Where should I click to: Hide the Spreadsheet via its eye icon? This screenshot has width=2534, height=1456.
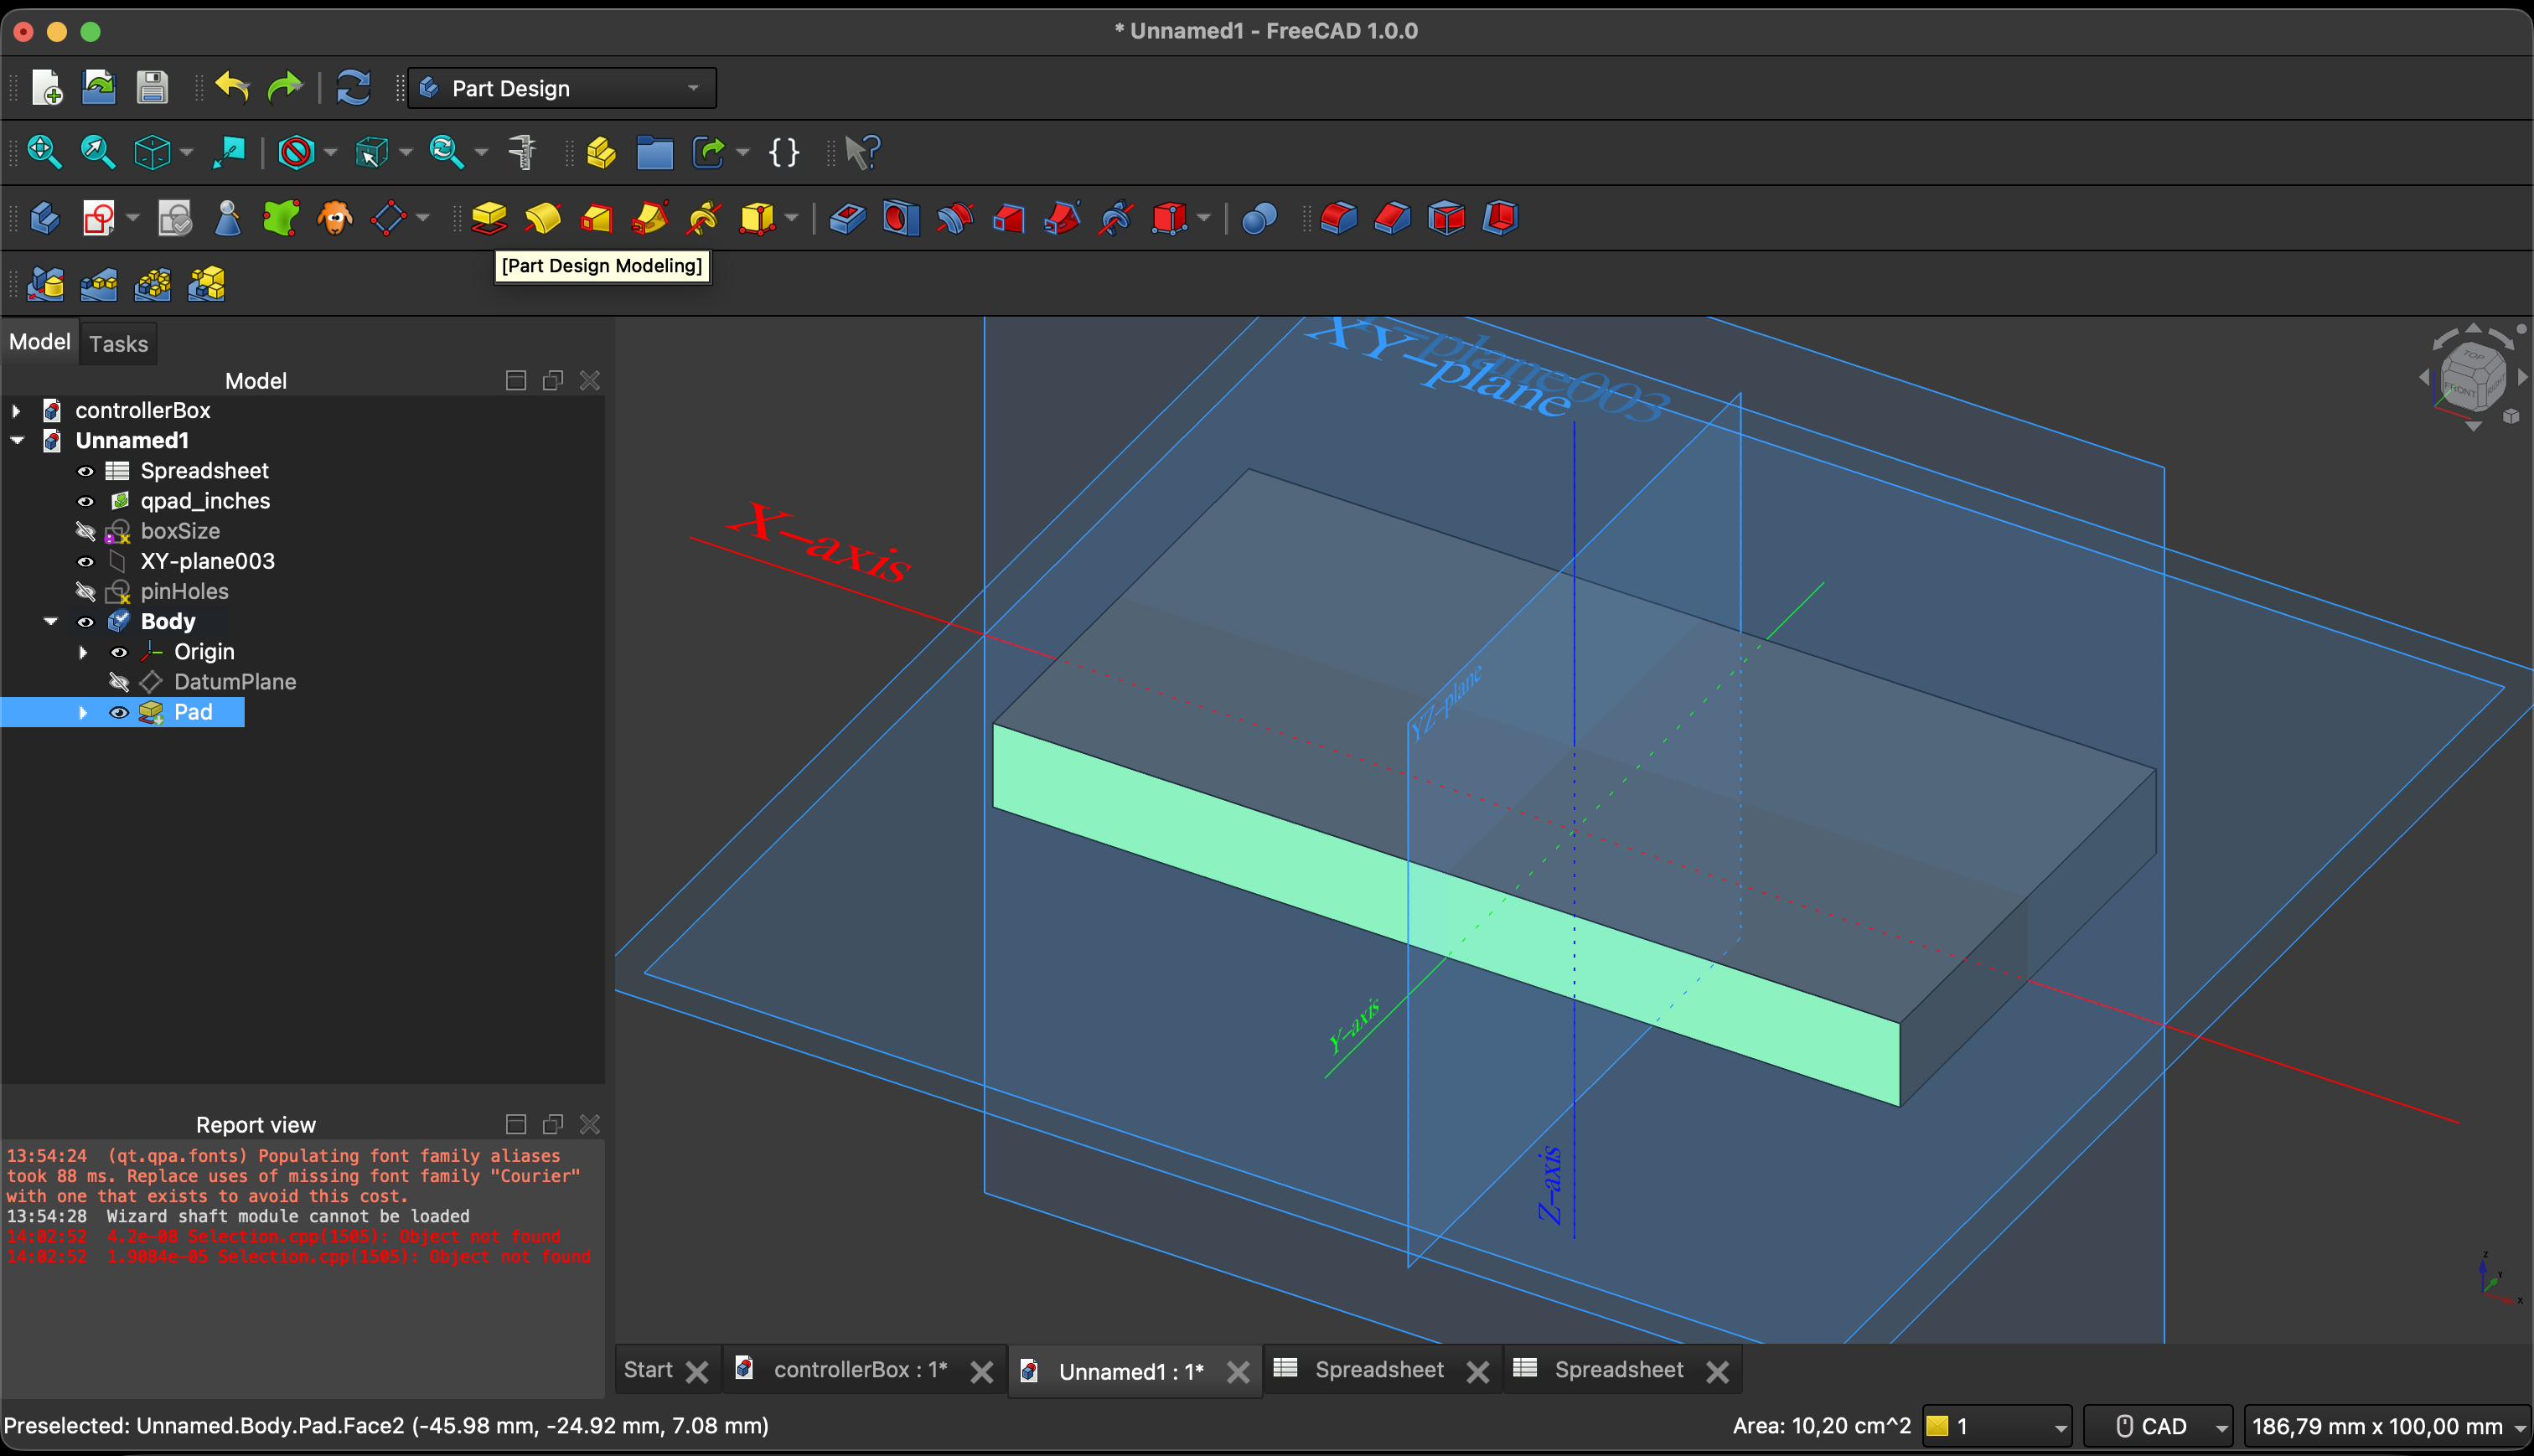pyautogui.click(x=86, y=470)
